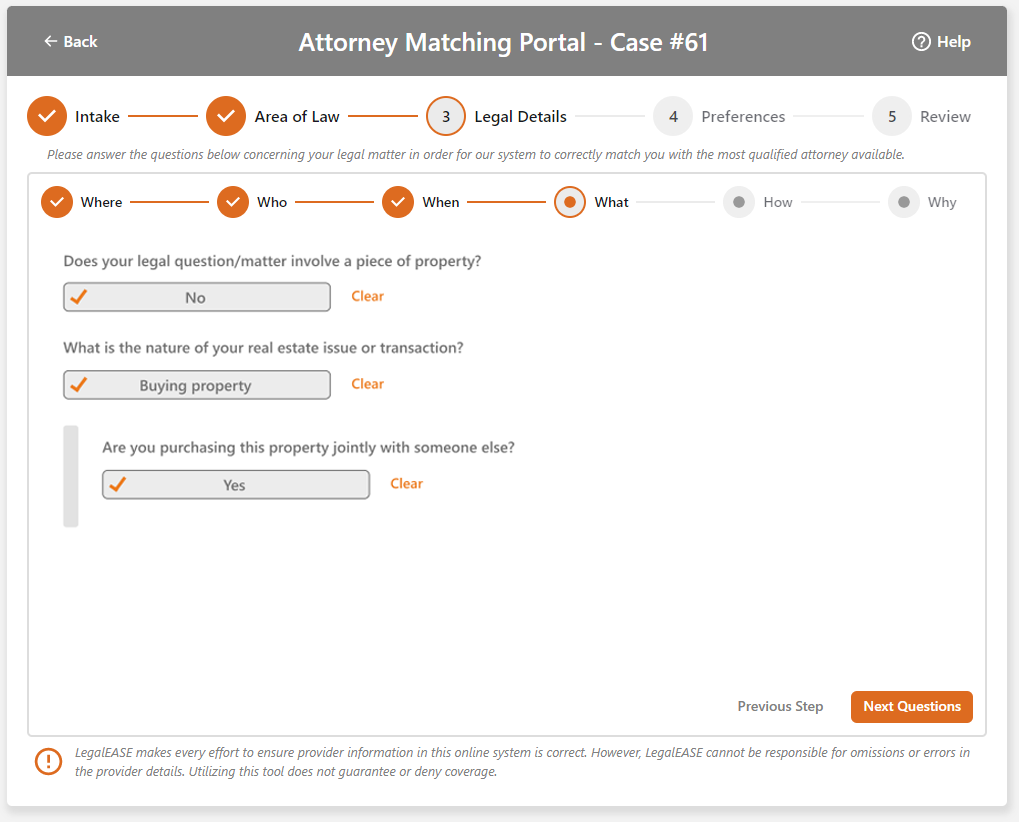Viewport: 1019px width, 822px height.
Task: Jump to step 5 Review
Action: pyautogui.click(x=892, y=117)
